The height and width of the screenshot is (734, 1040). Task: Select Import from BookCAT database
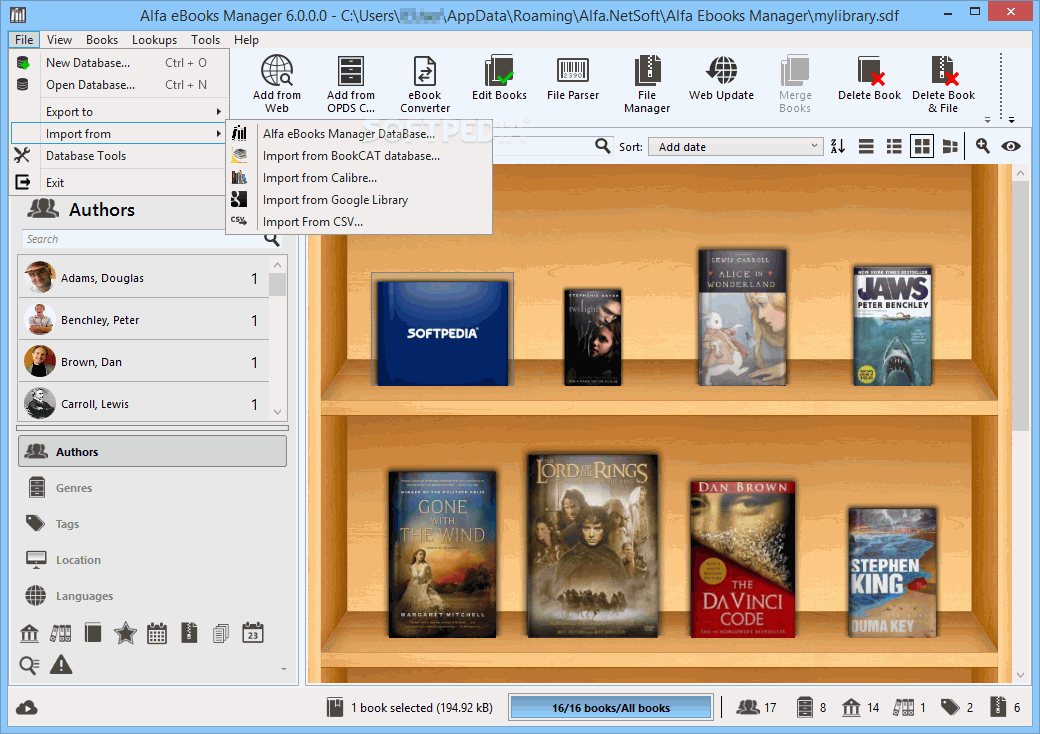click(359, 156)
